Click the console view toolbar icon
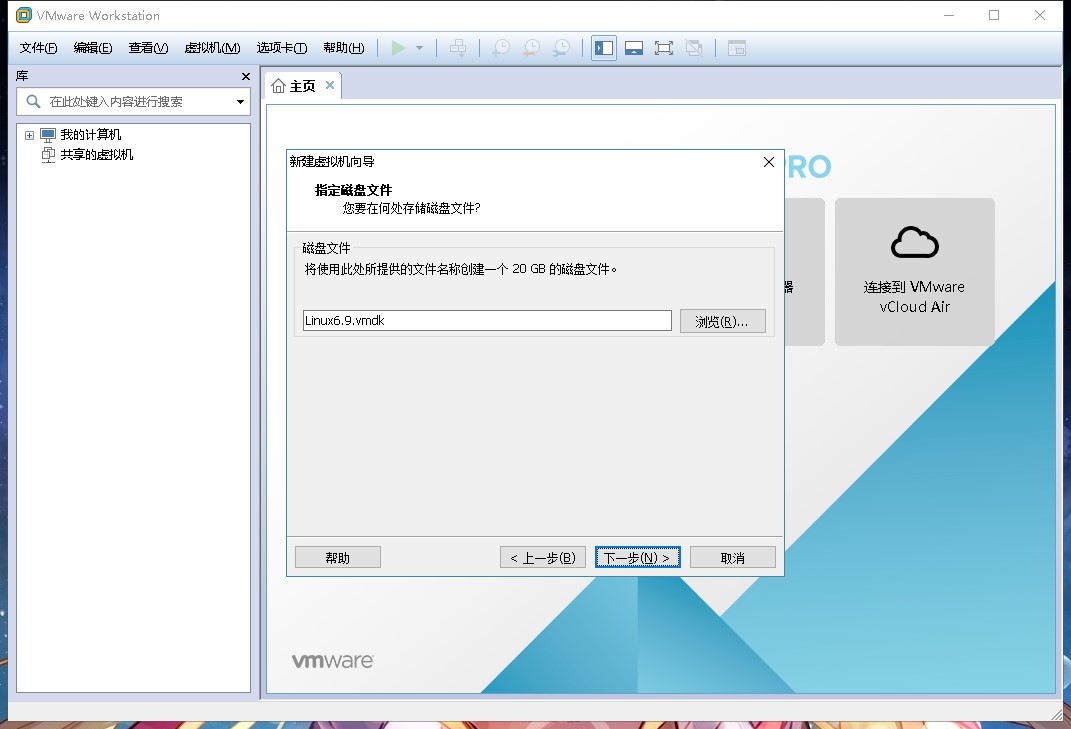 point(737,48)
